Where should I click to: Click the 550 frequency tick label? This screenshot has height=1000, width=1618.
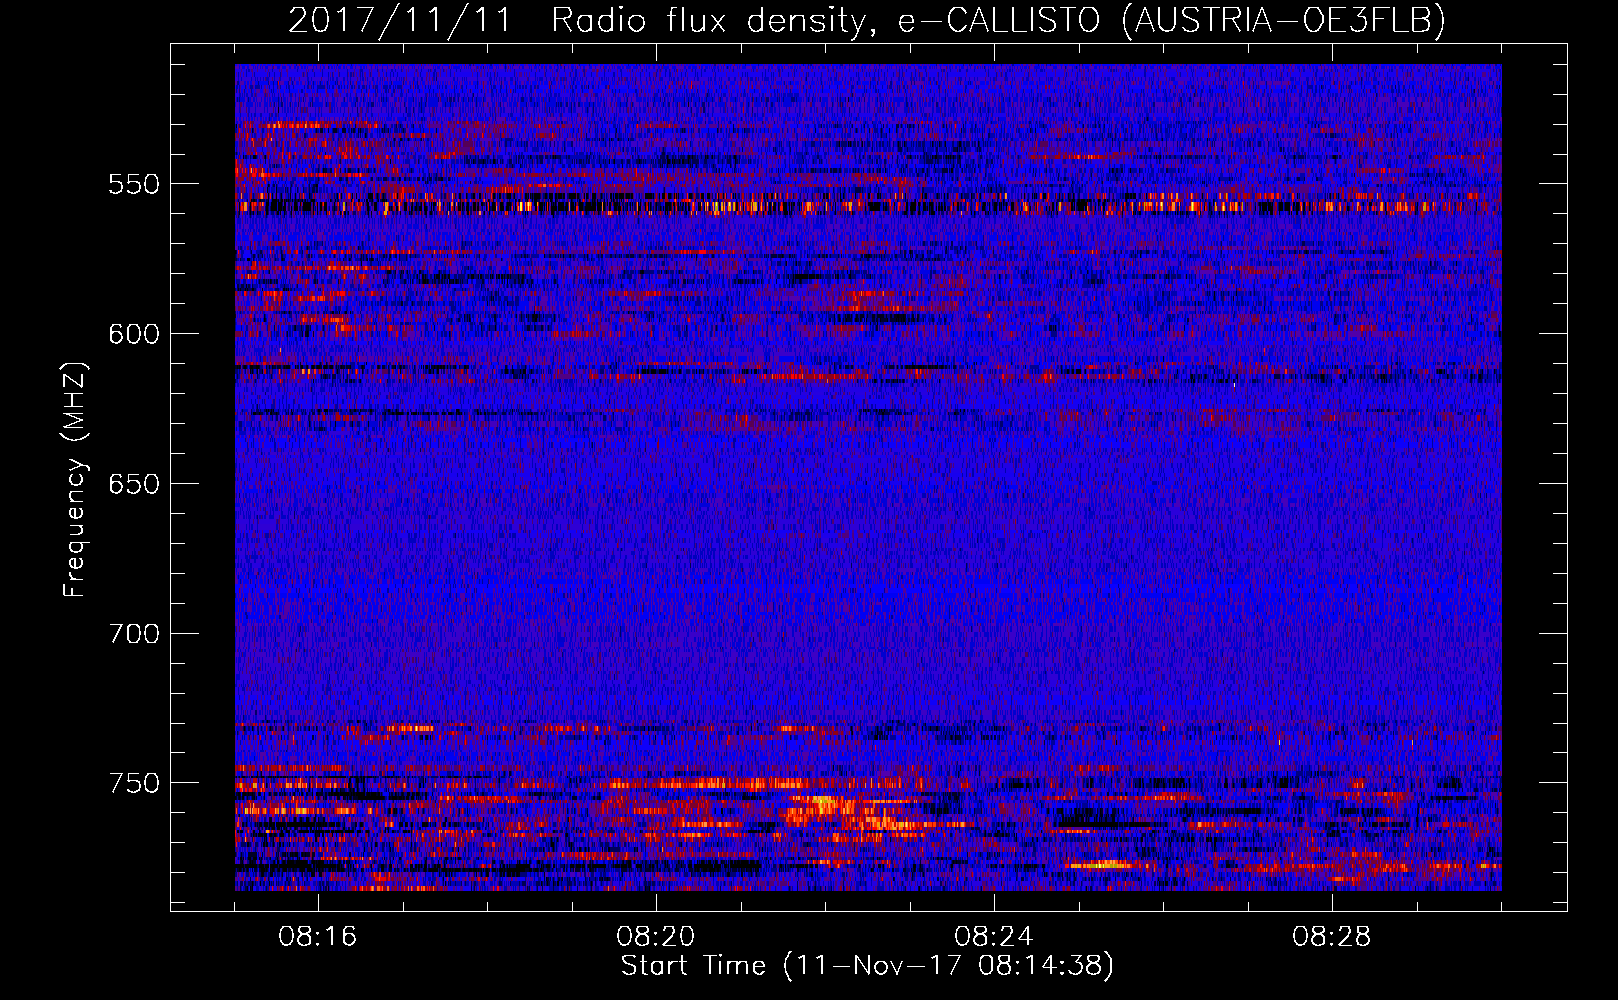pyautogui.click(x=134, y=184)
